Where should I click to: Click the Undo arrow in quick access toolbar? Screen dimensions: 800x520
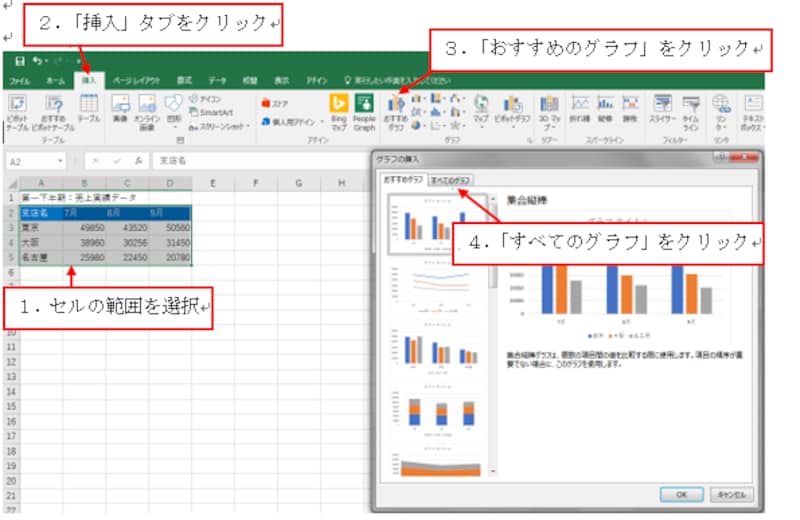(x=37, y=61)
